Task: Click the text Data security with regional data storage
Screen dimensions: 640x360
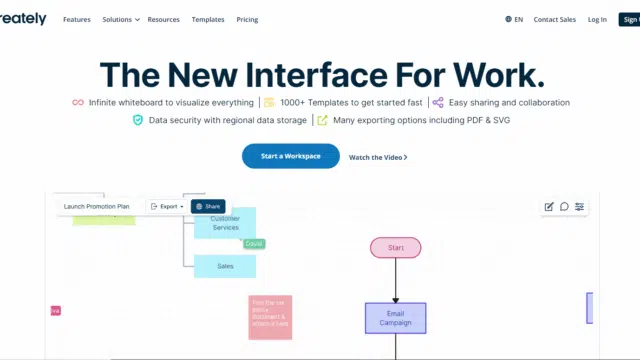Action: (227, 120)
